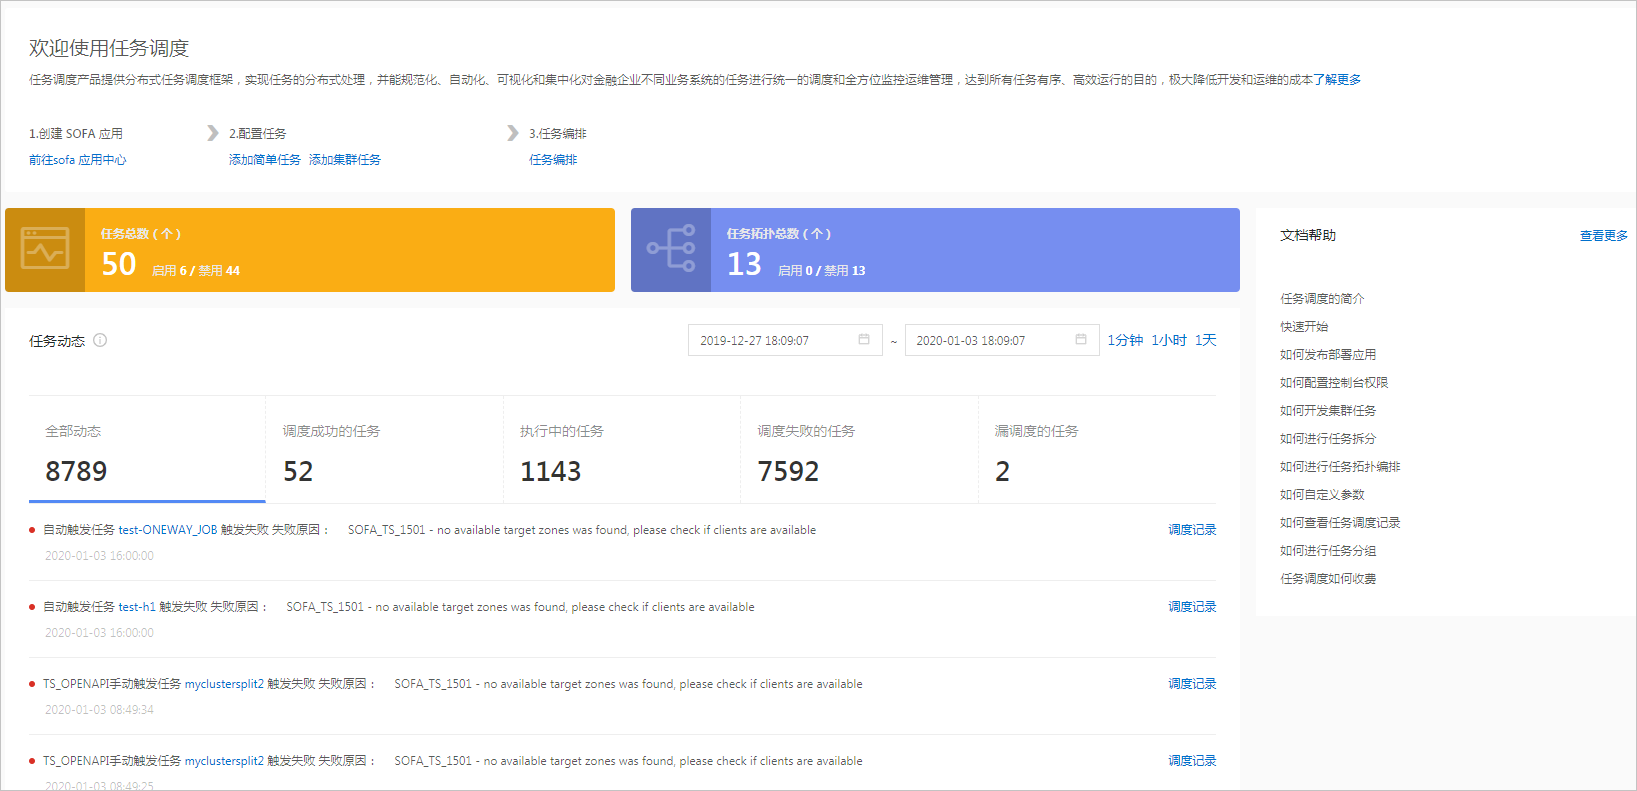Open the 如何进行任务拆分 help document
Image resolution: width=1637 pixels, height=791 pixels.
pos(1328,439)
